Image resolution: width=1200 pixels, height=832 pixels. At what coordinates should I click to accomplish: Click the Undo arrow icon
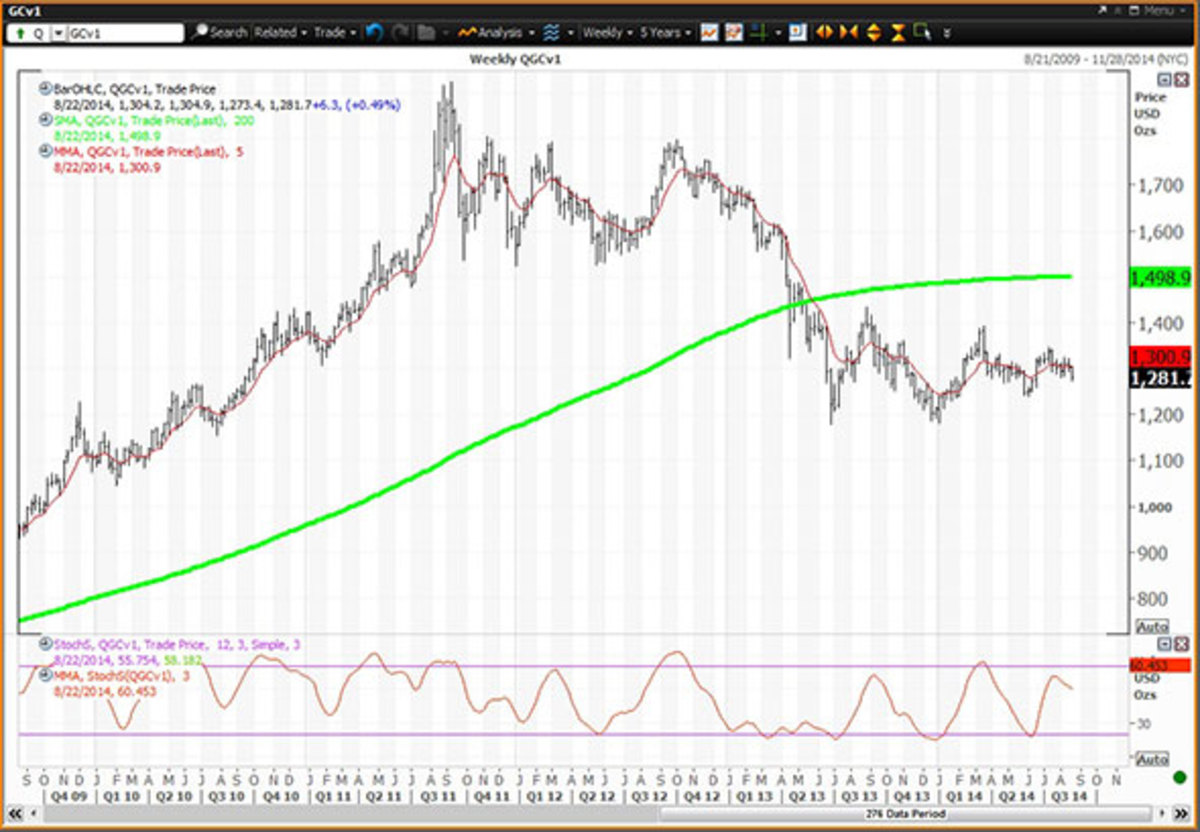click(372, 32)
